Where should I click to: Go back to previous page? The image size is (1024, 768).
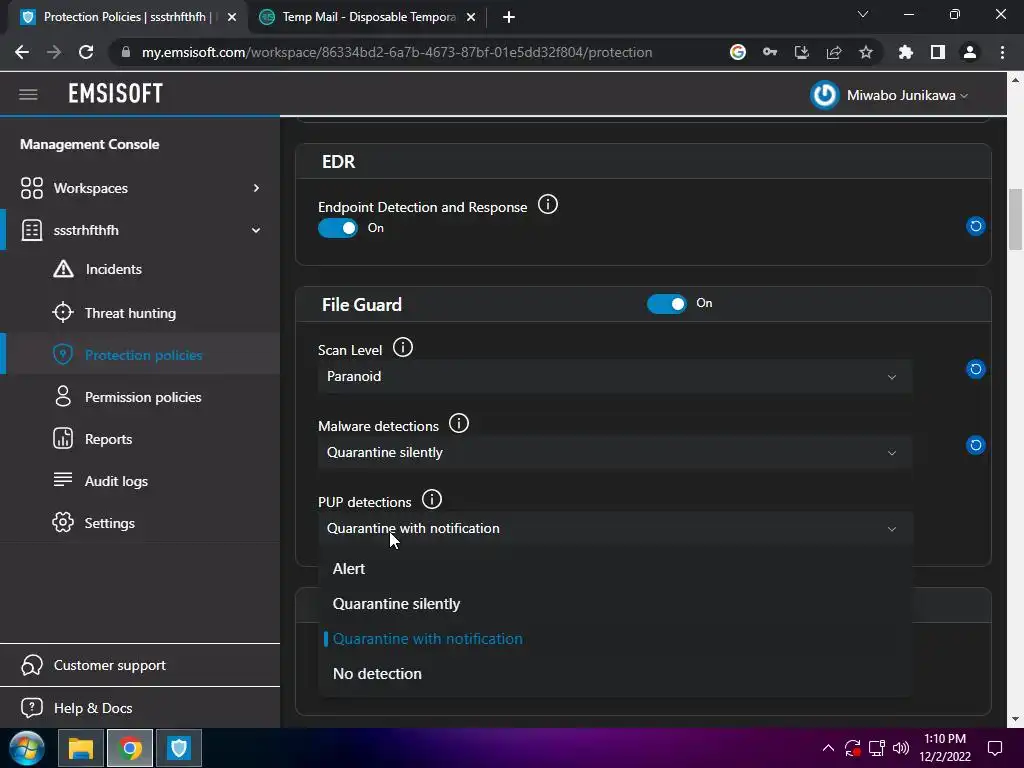22,52
